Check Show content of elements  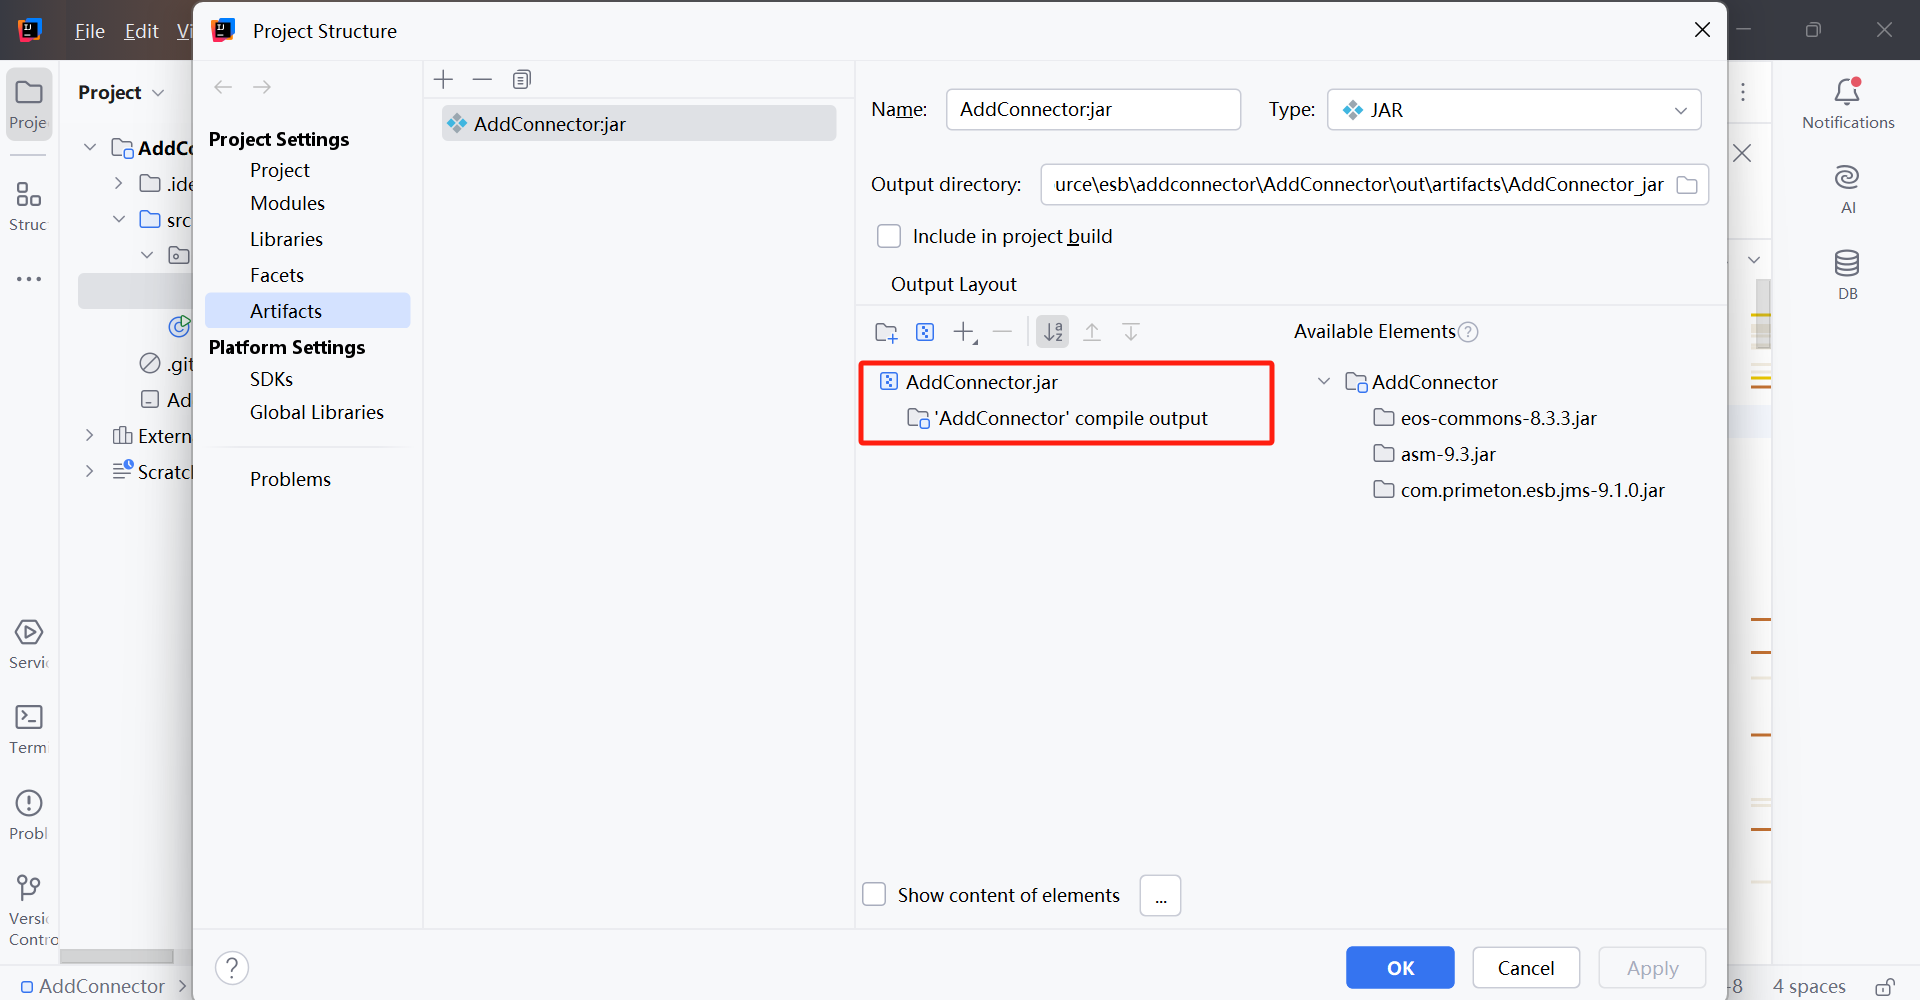click(875, 895)
